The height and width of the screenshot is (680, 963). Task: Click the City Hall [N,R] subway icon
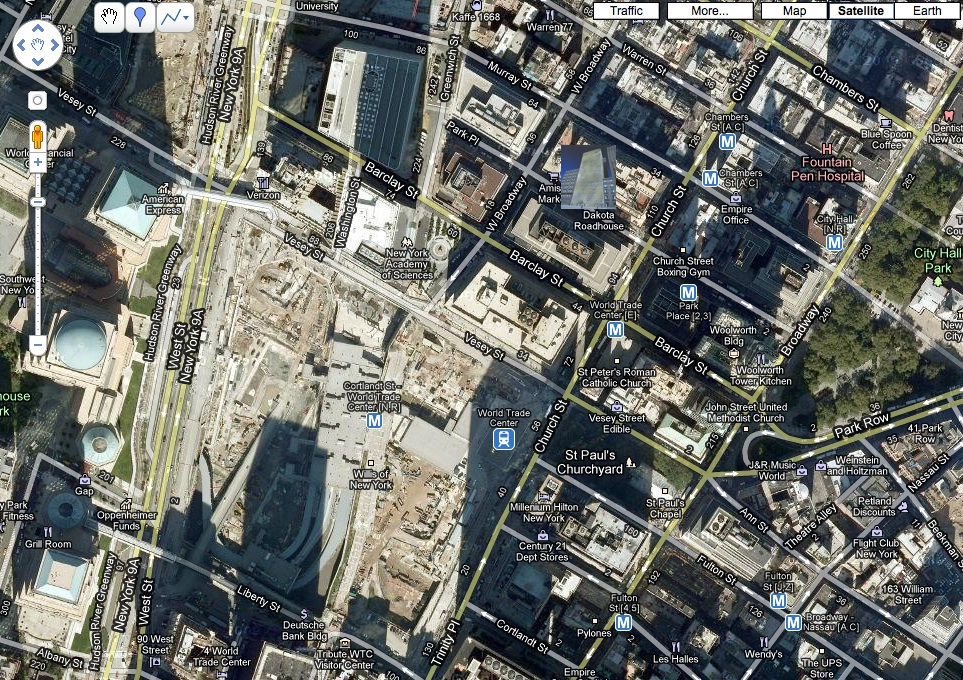[x=834, y=243]
